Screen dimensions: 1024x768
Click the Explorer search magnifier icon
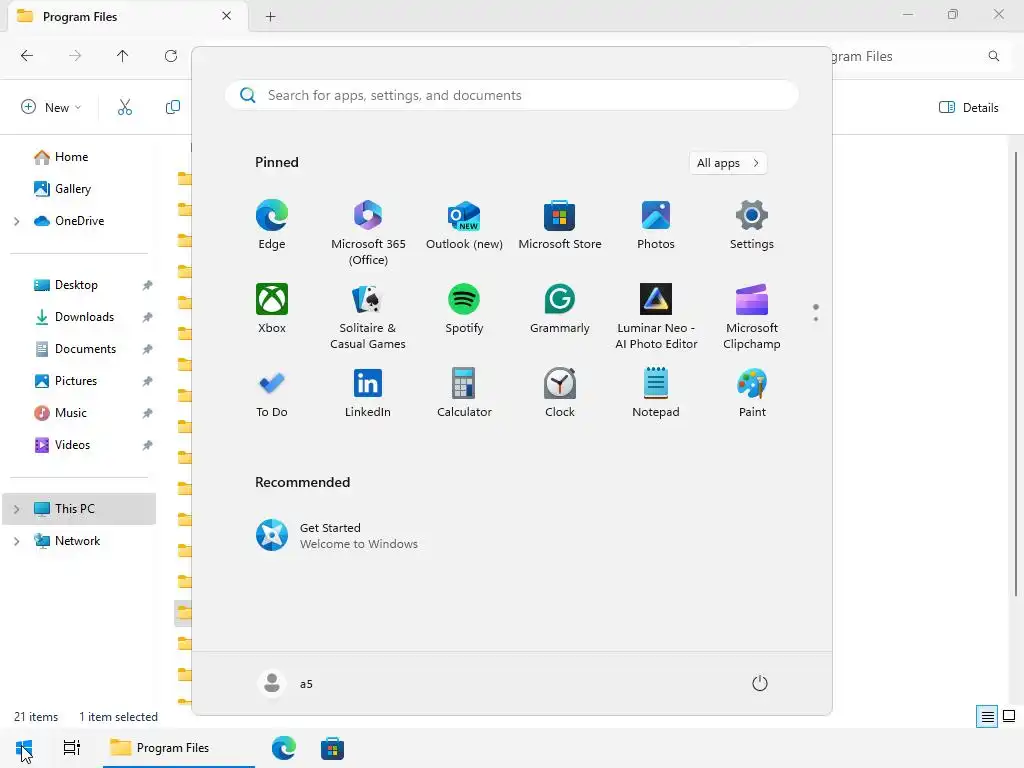point(993,56)
